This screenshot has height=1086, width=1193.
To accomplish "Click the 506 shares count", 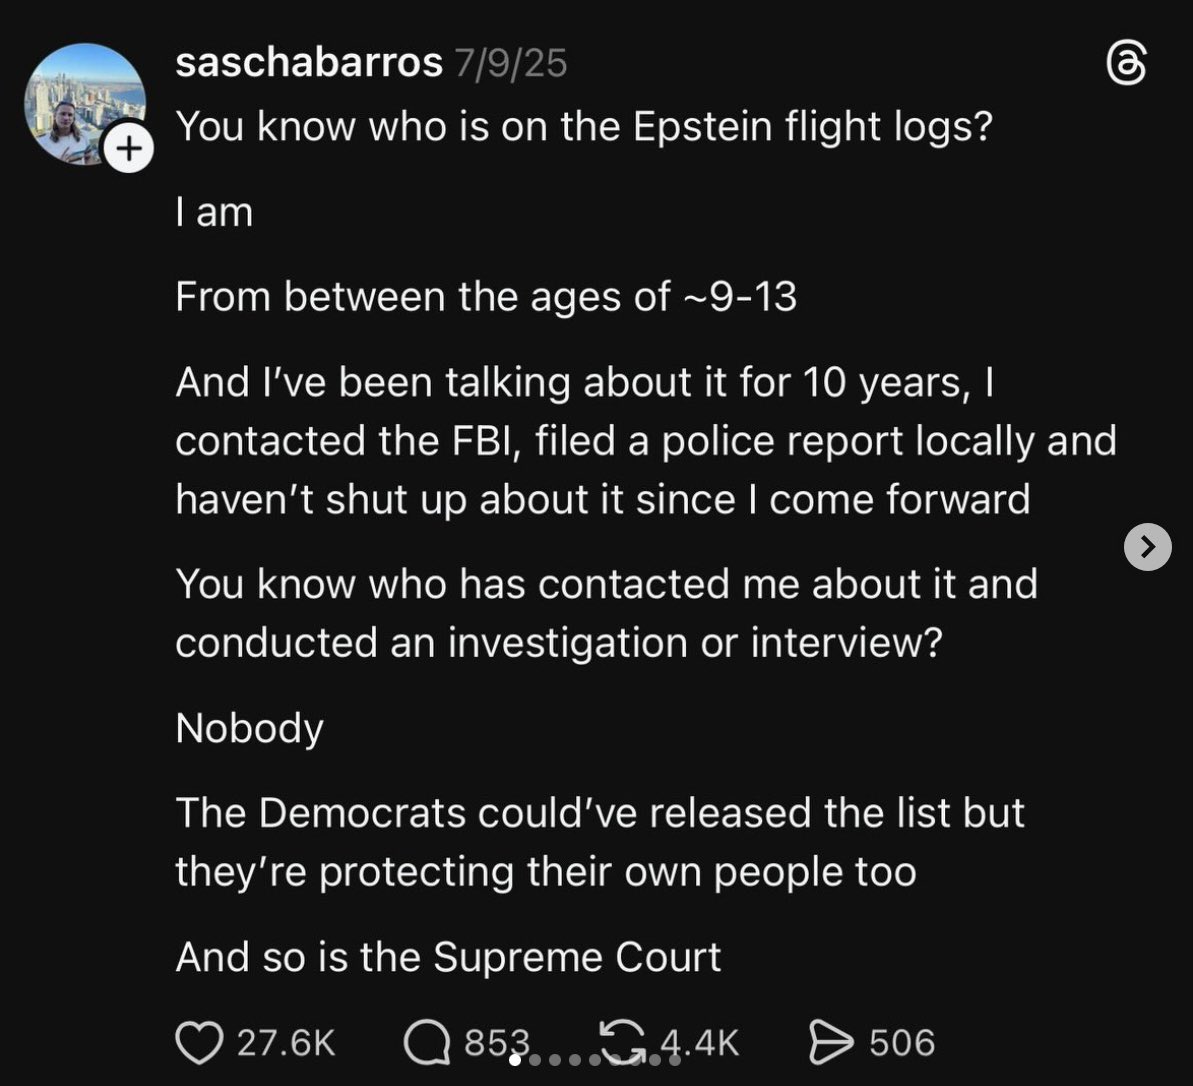I will 902,1043.
